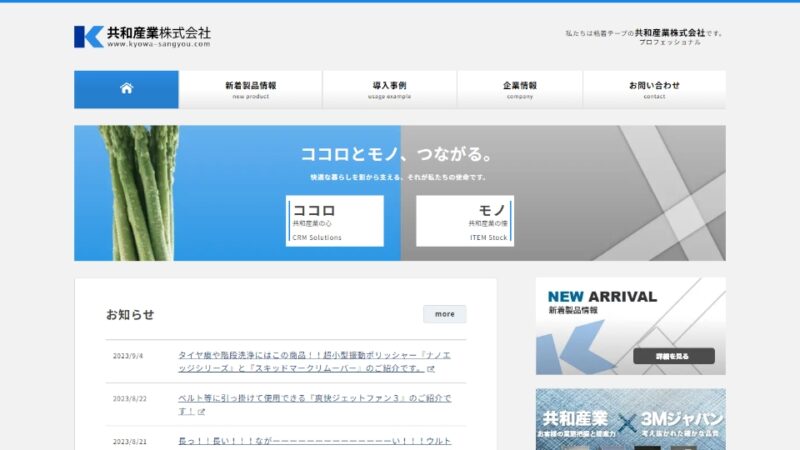Click the 共和産業 × 3Mジャパン banner
The image size is (800, 450).
(630, 420)
